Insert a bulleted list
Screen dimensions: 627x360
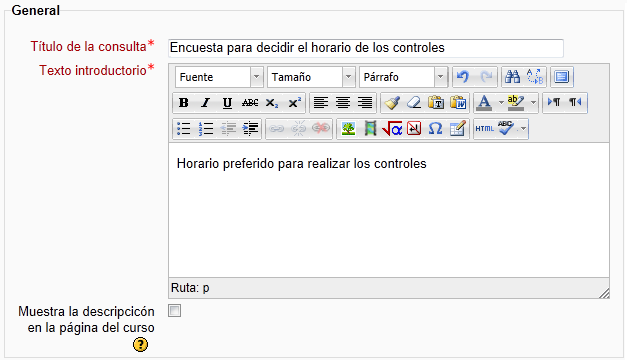pyautogui.click(x=184, y=129)
